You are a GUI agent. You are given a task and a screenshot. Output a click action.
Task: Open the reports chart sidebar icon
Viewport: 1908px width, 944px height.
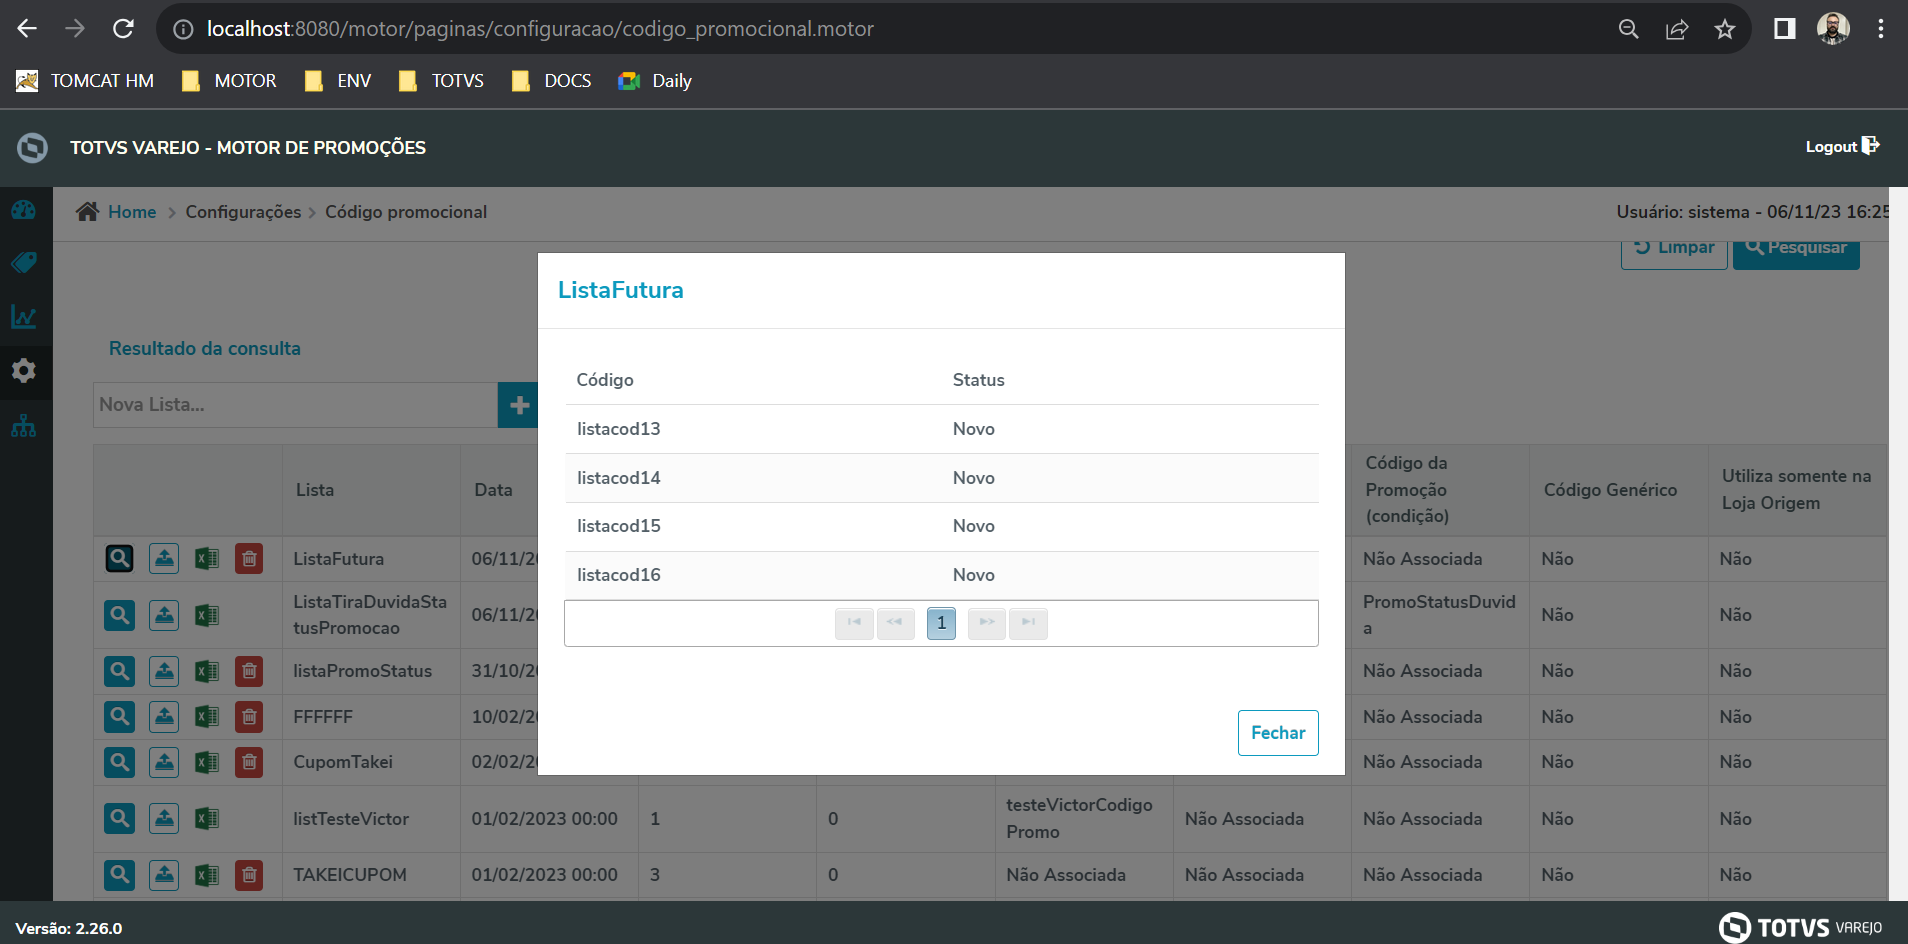click(24, 317)
